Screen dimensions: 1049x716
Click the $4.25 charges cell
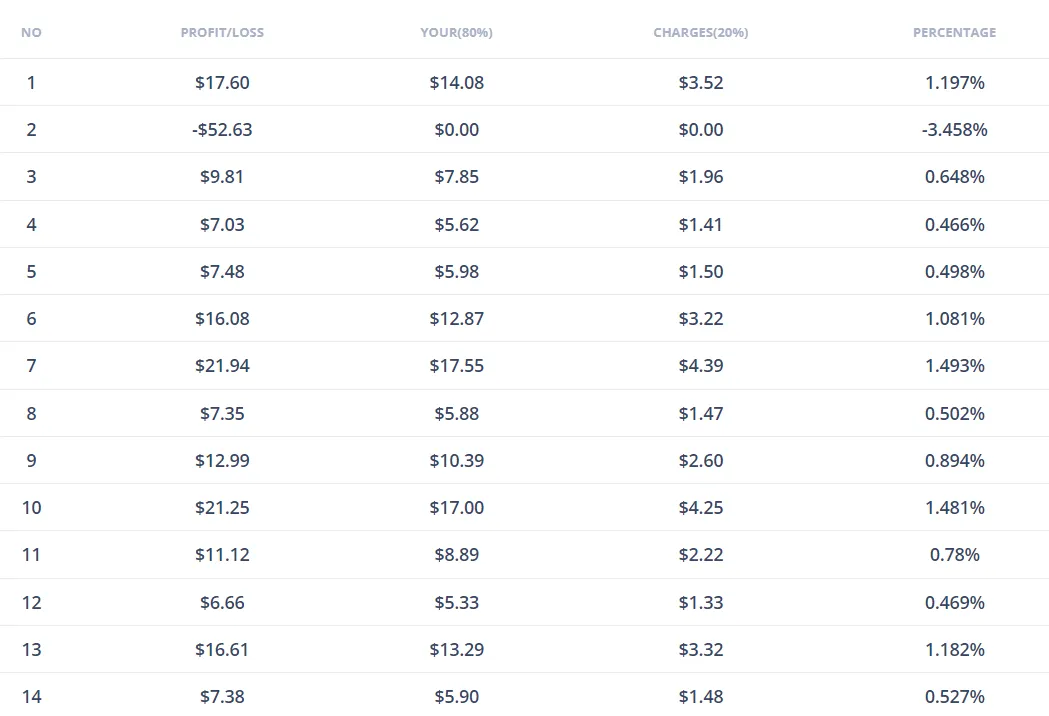[700, 507]
